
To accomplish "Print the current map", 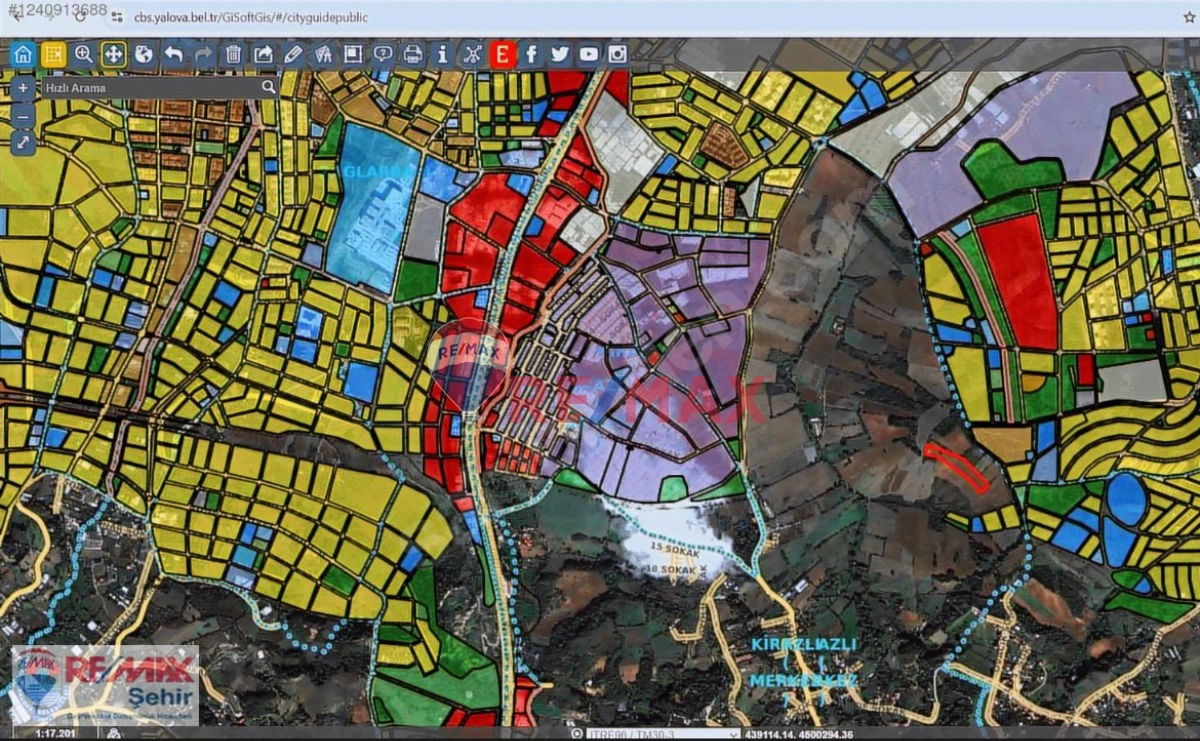I will tap(413, 54).
